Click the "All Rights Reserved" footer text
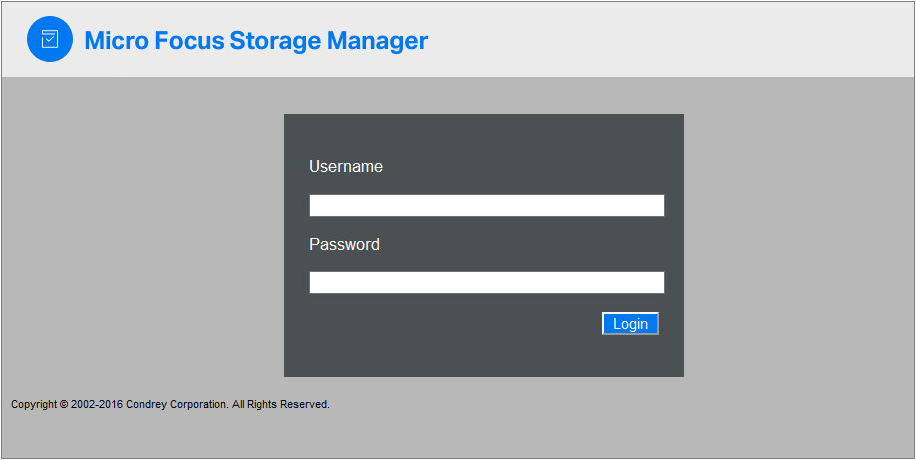The image size is (917, 460). pyautogui.click(x=281, y=405)
